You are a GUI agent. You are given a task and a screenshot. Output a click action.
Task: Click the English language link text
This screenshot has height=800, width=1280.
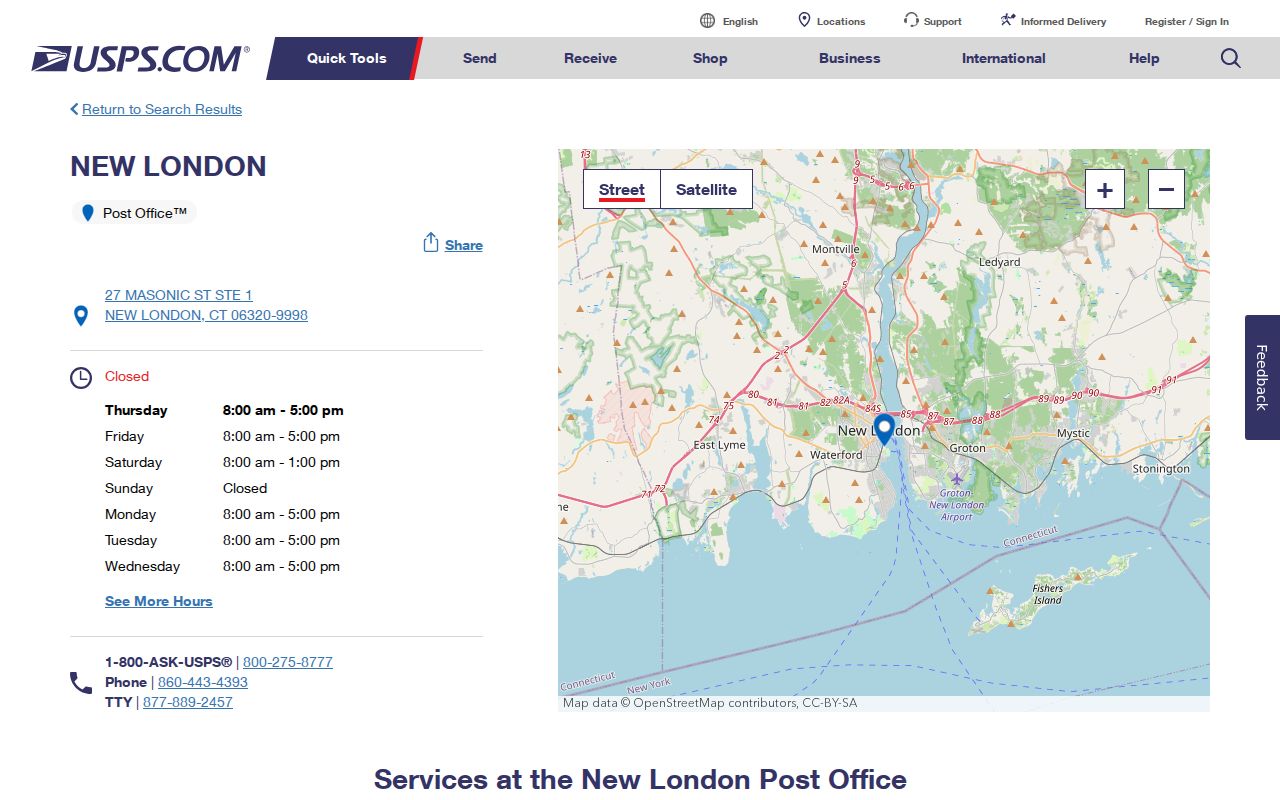click(740, 21)
